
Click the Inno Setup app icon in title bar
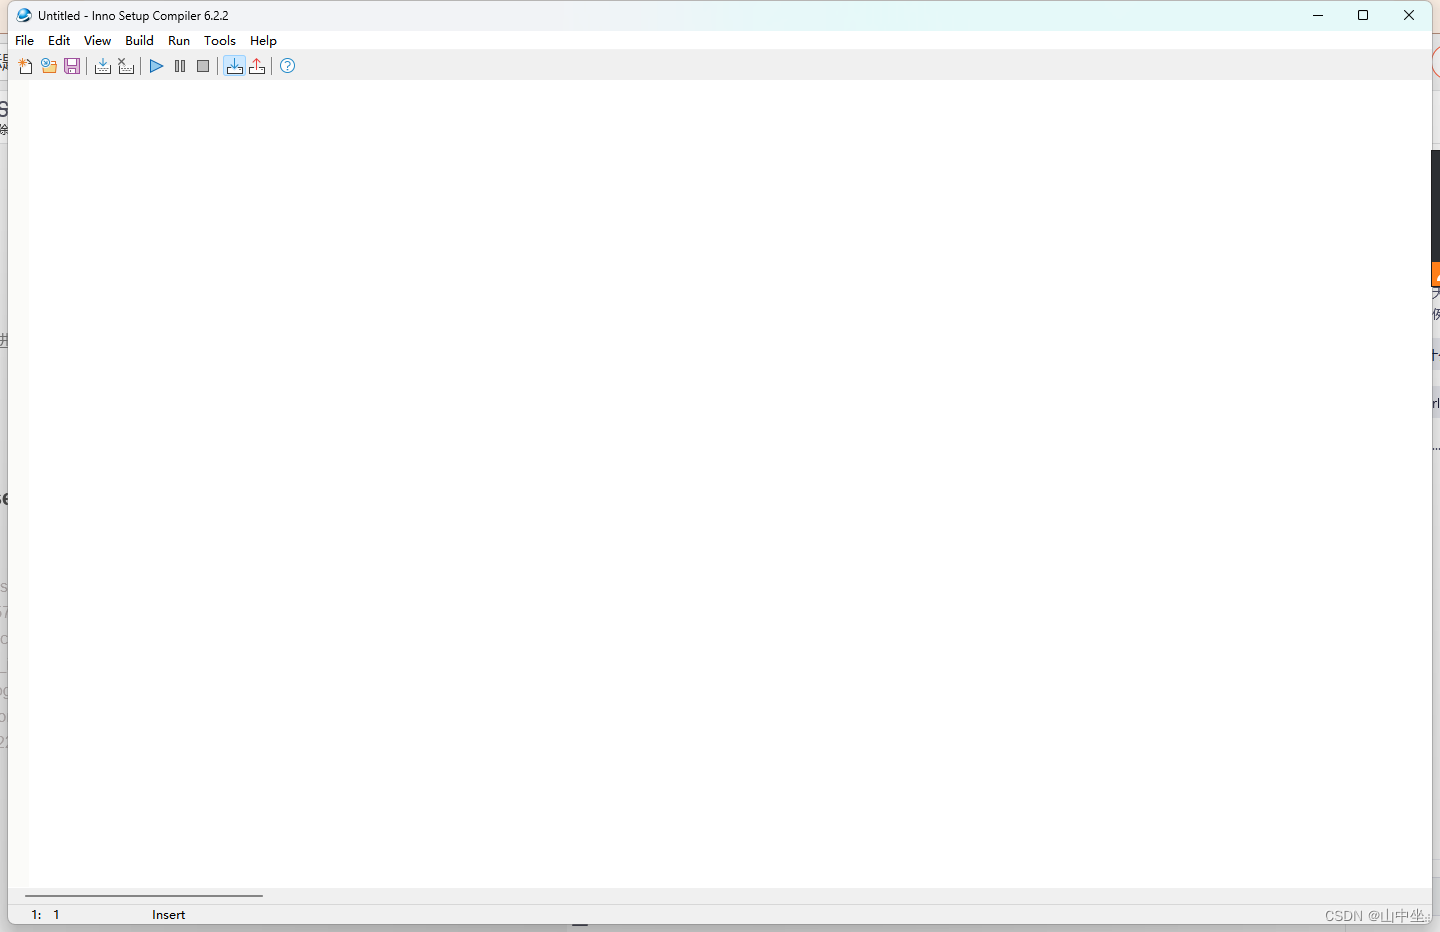[x=24, y=15]
